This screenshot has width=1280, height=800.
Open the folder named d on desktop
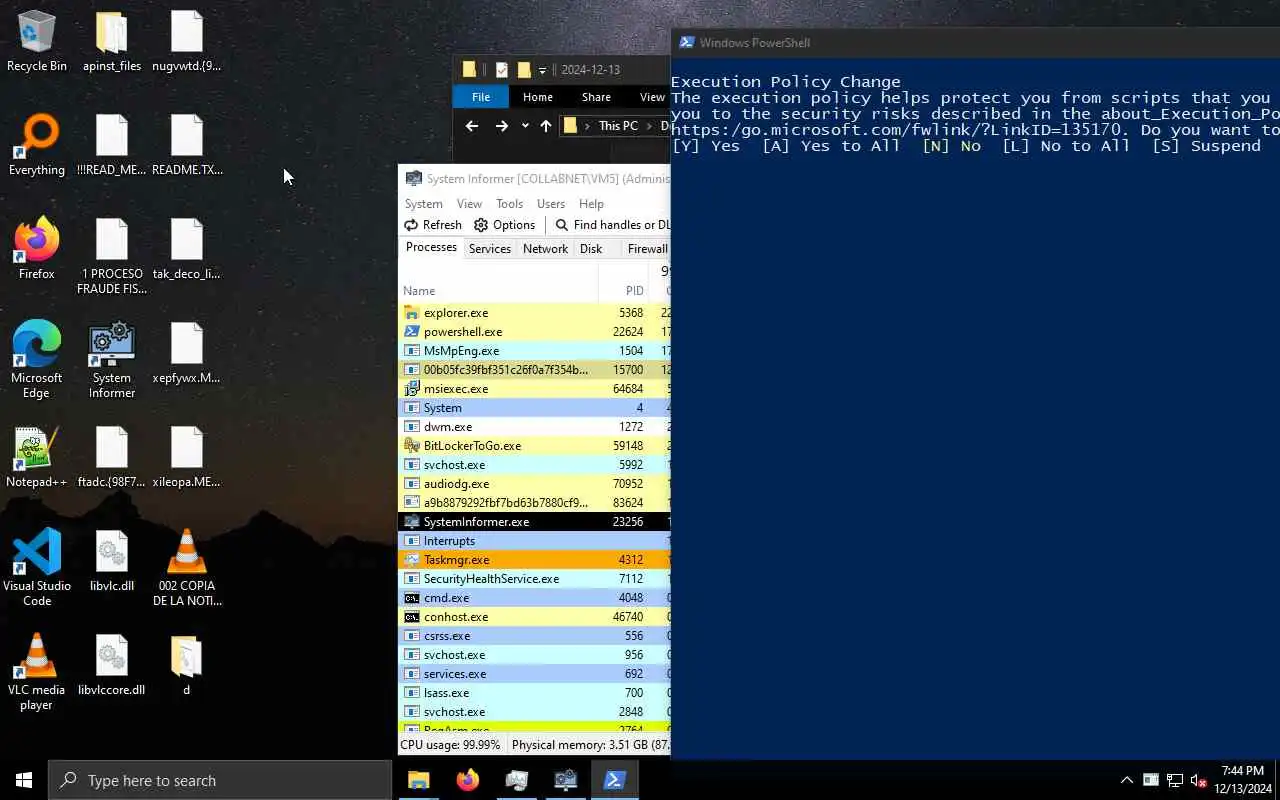coord(187,666)
